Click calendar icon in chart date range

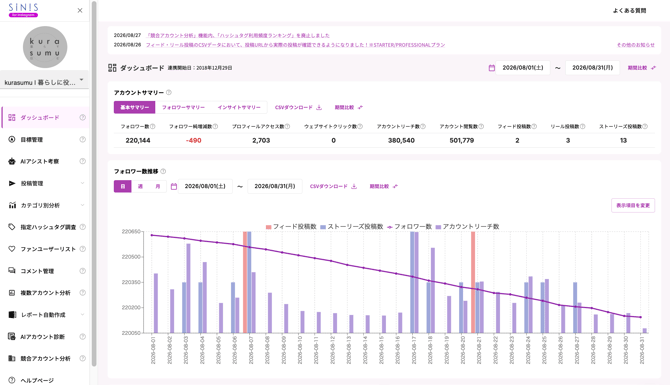(x=174, y=187)
